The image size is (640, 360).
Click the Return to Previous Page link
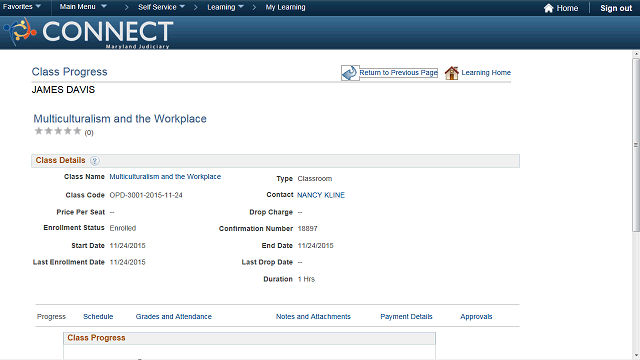(398, 73)
